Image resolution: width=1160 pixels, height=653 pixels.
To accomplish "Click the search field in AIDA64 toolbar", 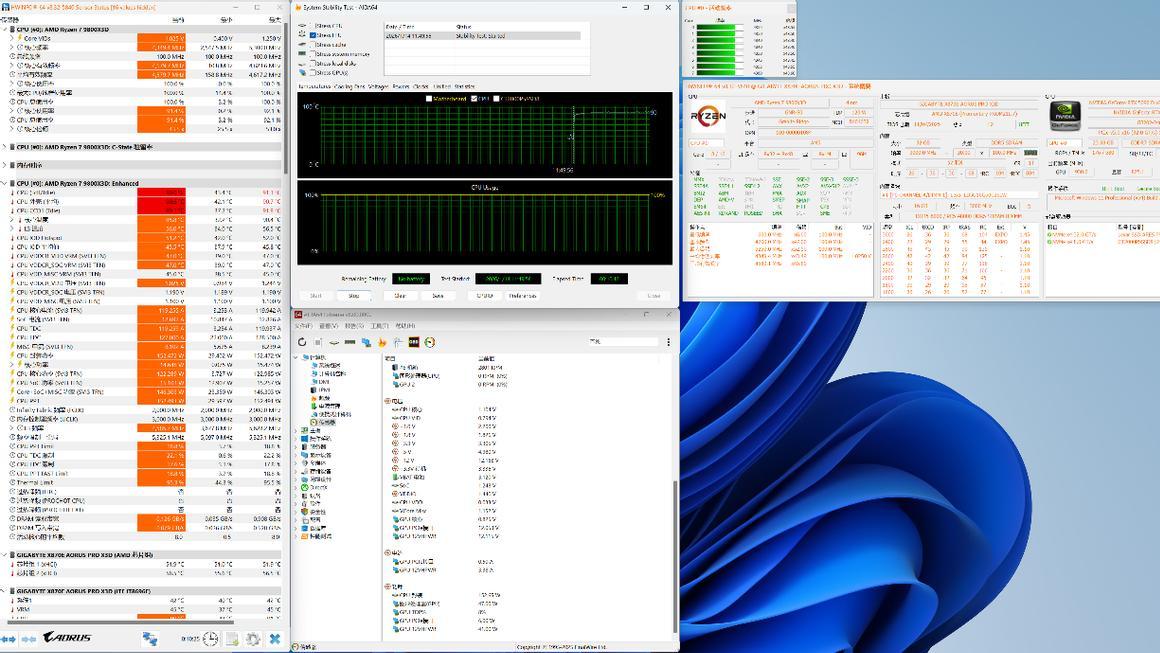I will pos(623,341).
